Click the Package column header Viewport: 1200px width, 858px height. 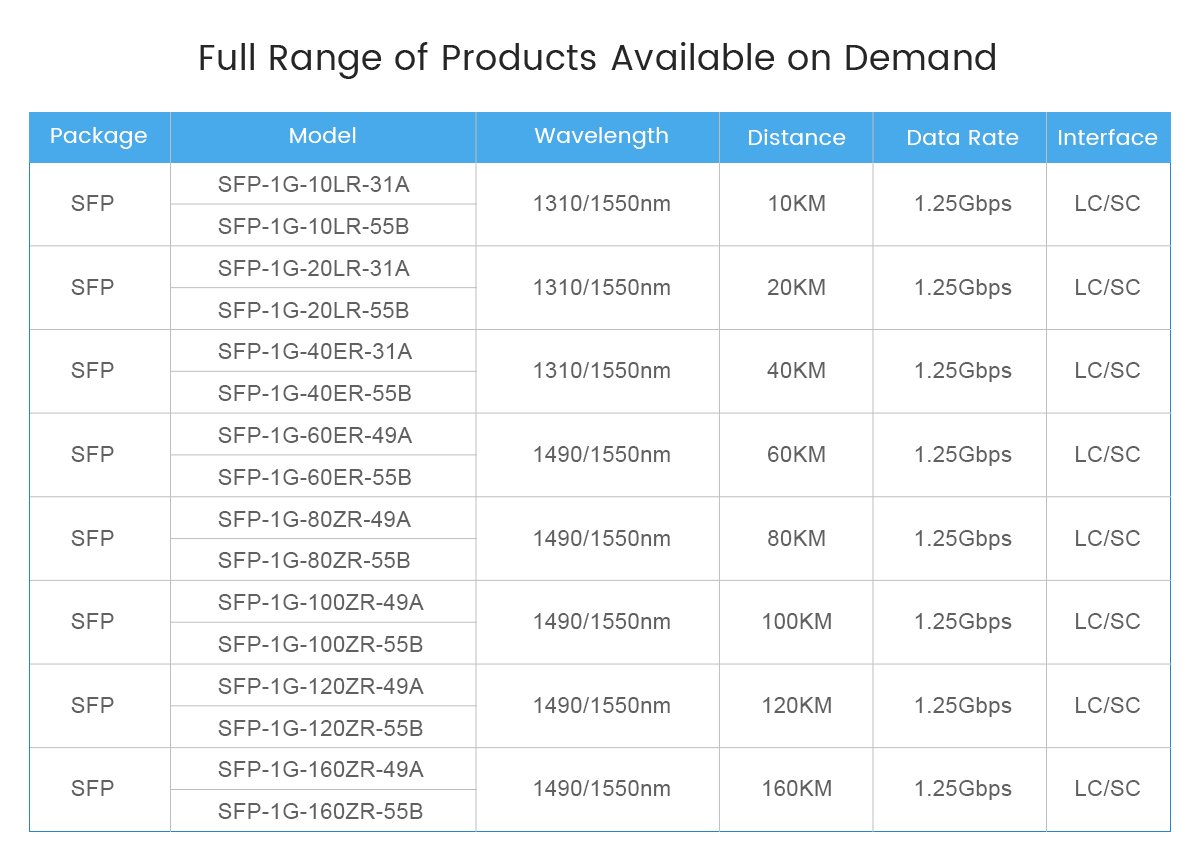click(x=99, y=137)
